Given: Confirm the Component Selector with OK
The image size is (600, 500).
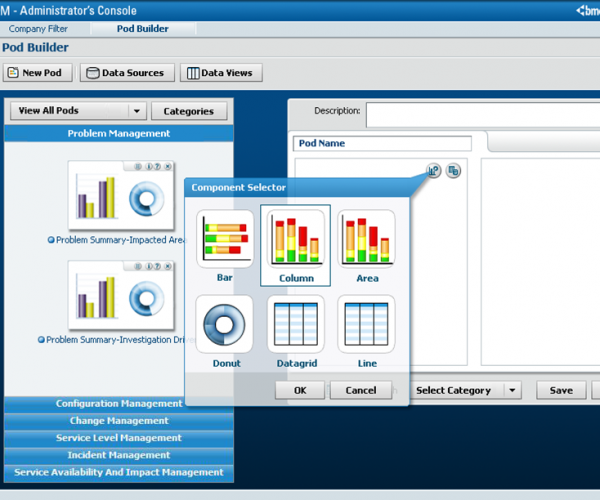Looking at the screenshot, I should [x=300, y=390].
